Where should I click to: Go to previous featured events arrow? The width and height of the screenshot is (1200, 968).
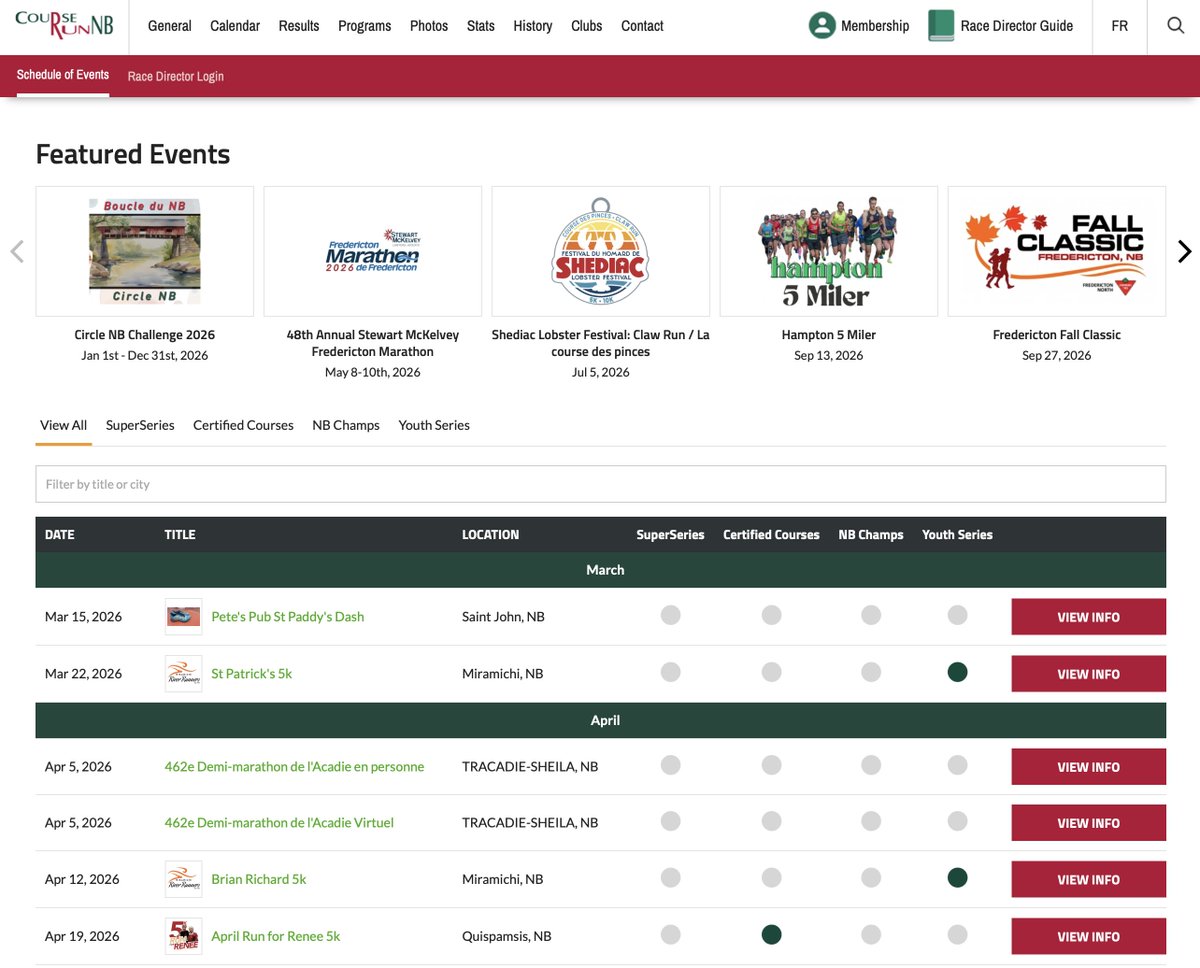[x=16, y=252]
